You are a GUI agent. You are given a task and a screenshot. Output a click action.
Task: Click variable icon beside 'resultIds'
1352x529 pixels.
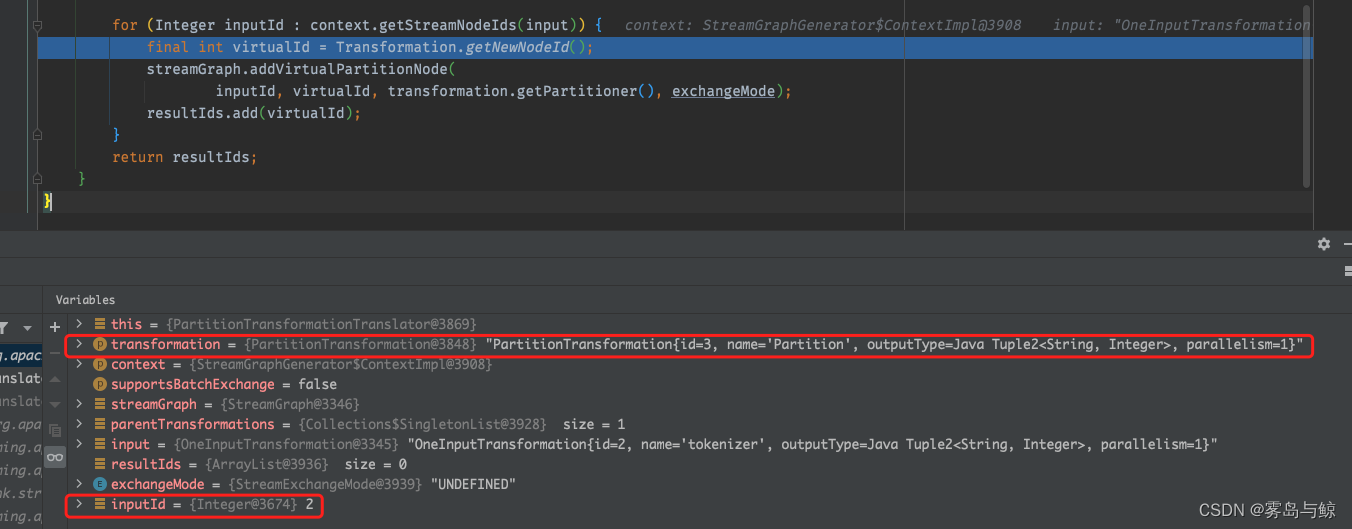pos(100,464)
